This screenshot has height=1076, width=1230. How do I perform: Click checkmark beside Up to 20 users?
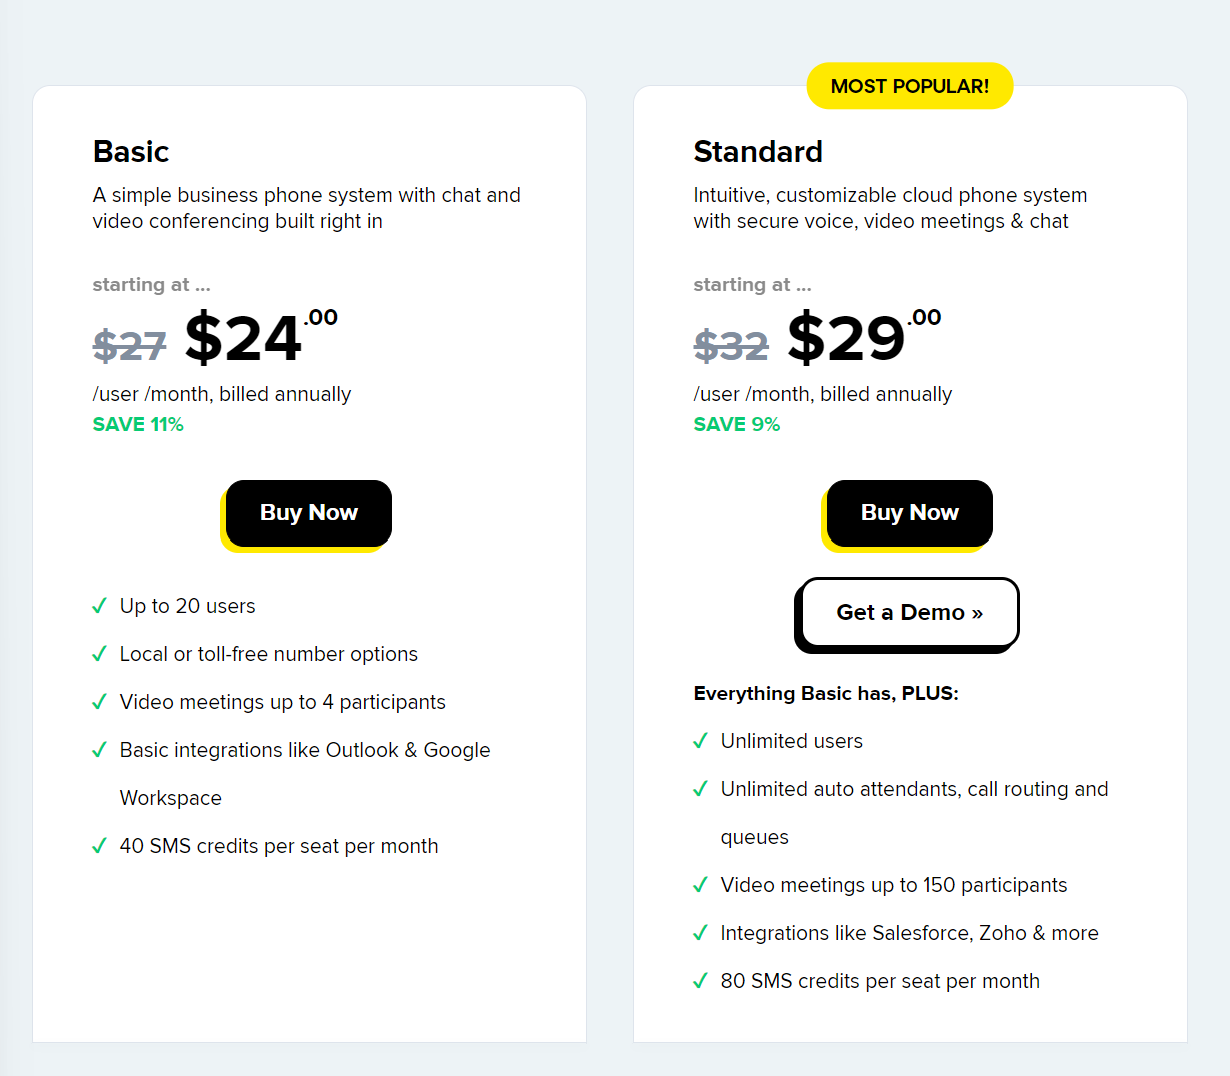click(99, 606)
